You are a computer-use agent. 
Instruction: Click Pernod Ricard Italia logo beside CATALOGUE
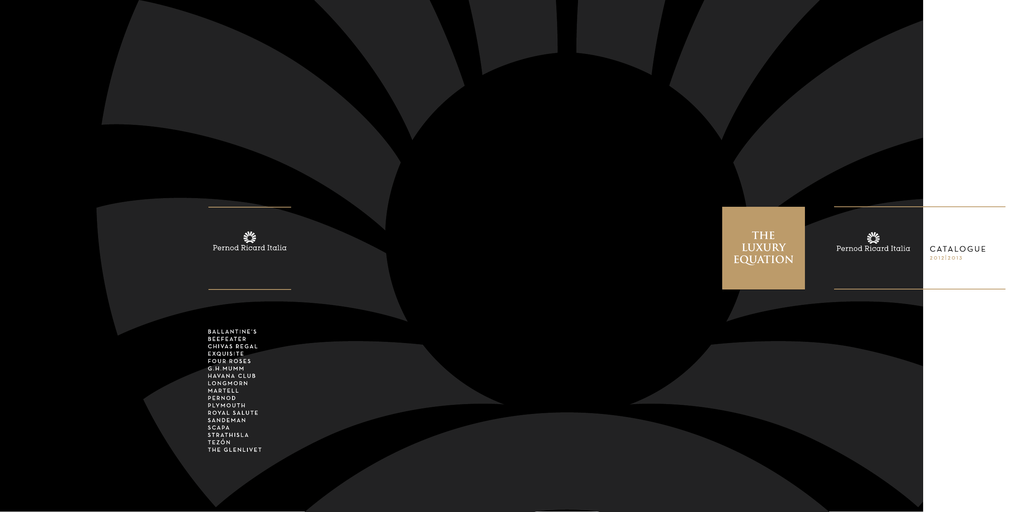[x=873, y=242]
